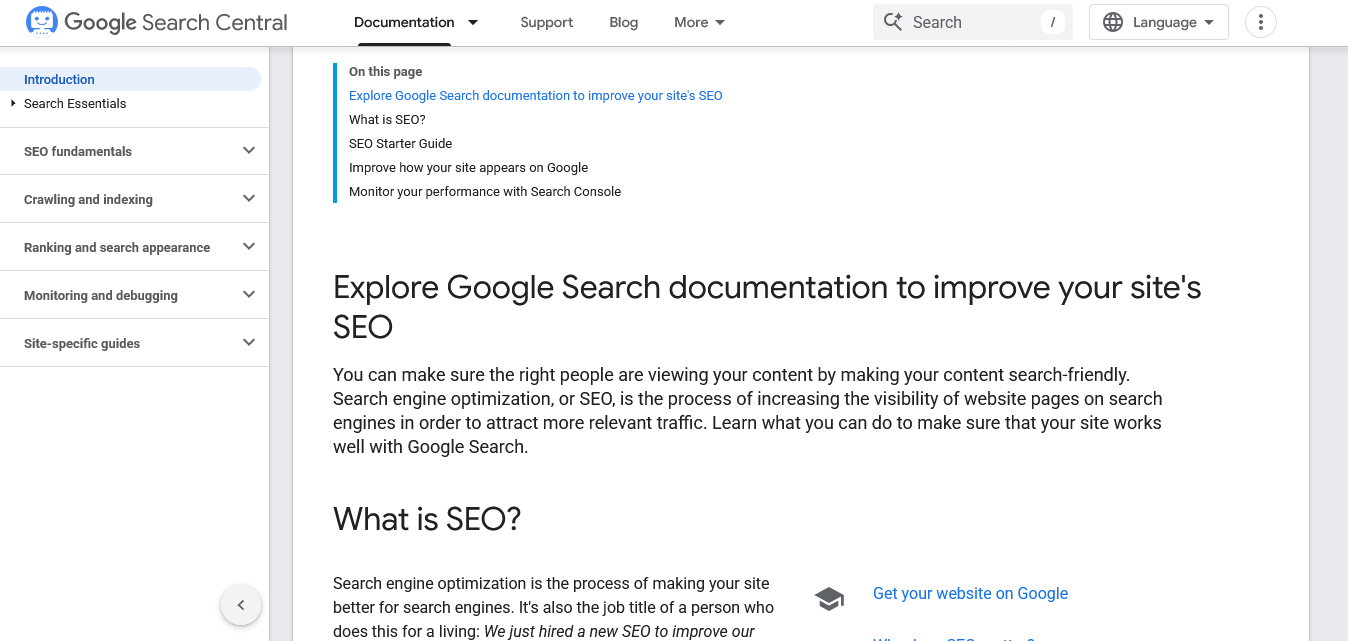
Task: Collapse the side navigation panel
Action: (x=241, y=605)
